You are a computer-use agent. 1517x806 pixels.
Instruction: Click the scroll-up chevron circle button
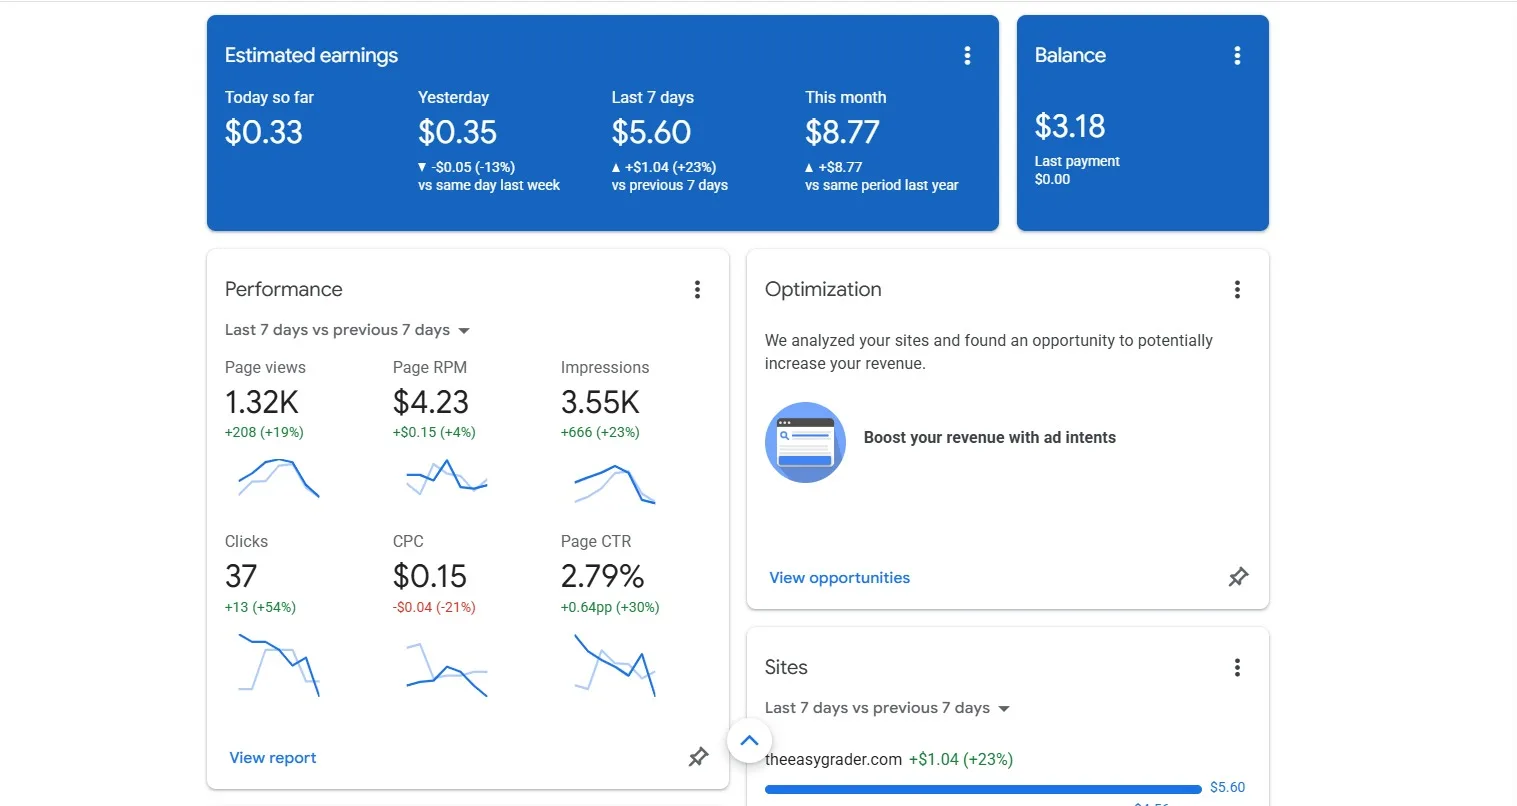[749, 741]
